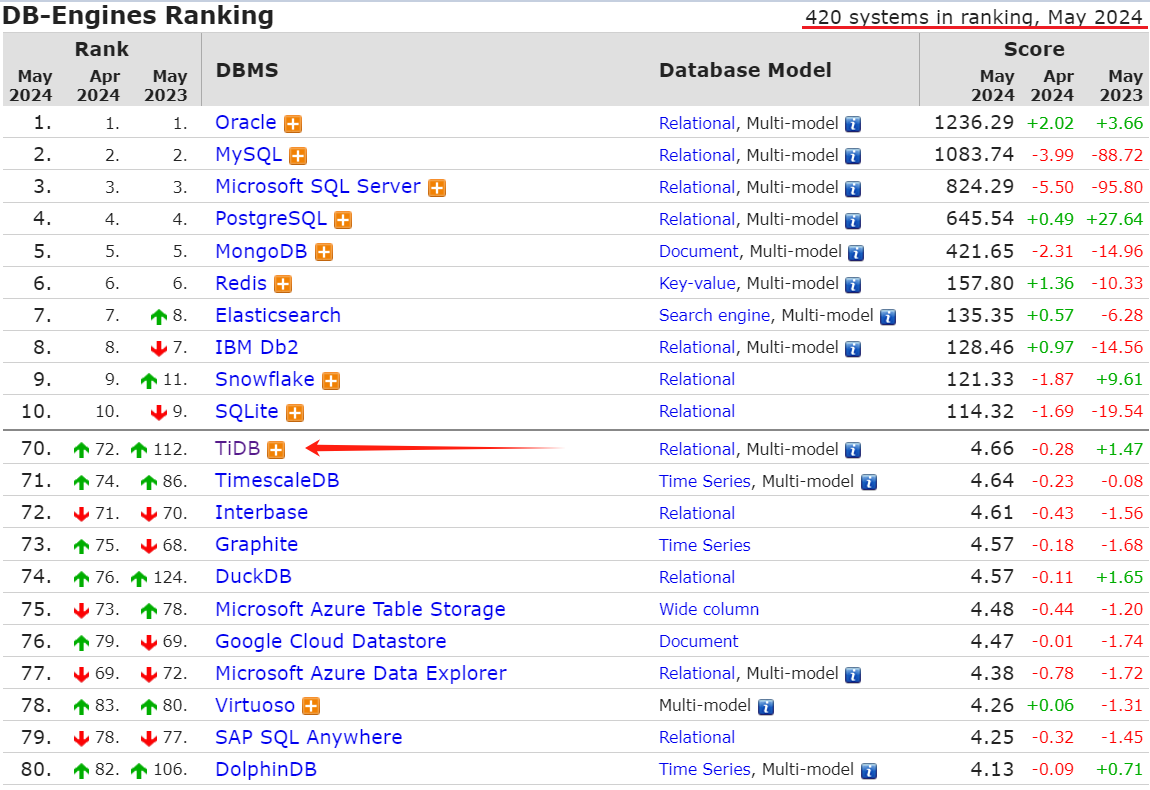Click the Key-value model link in Redis's row
The width and height of the screenshot is (1150, 790).
point(697,284)
